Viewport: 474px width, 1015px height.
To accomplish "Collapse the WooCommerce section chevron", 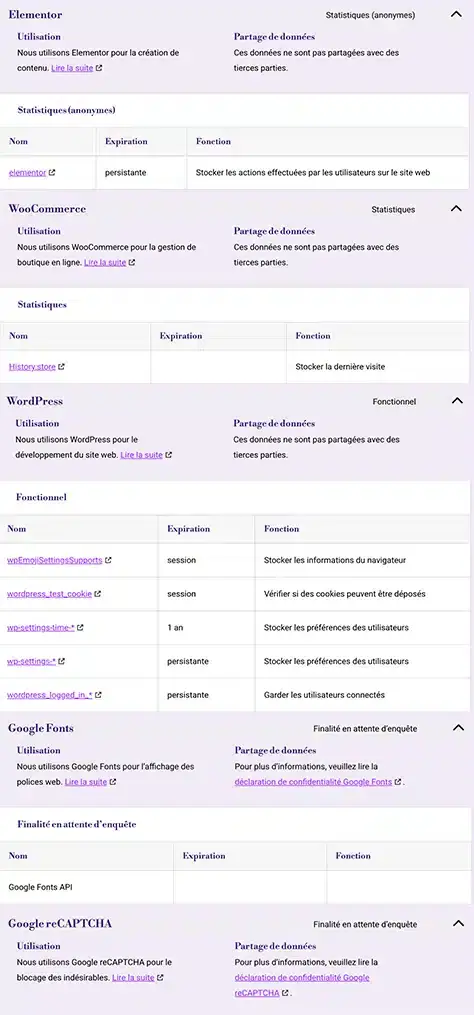I will click(456, 208).
